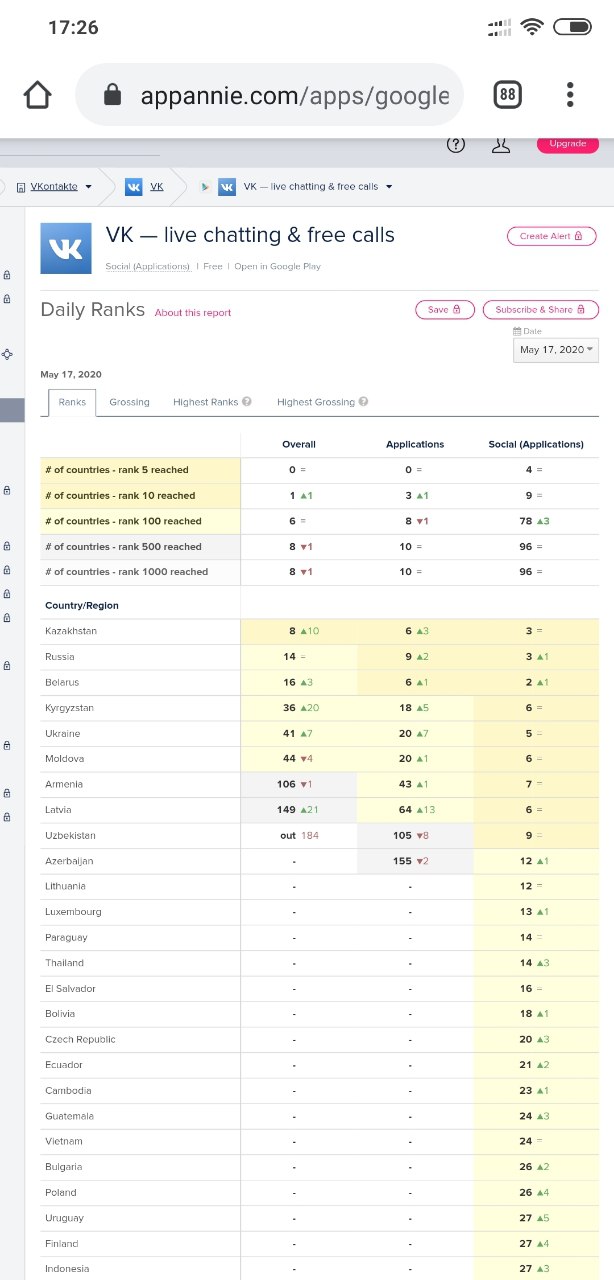
Task: Tap the padlock site-security icon in address bar
Action: [112, 95]
